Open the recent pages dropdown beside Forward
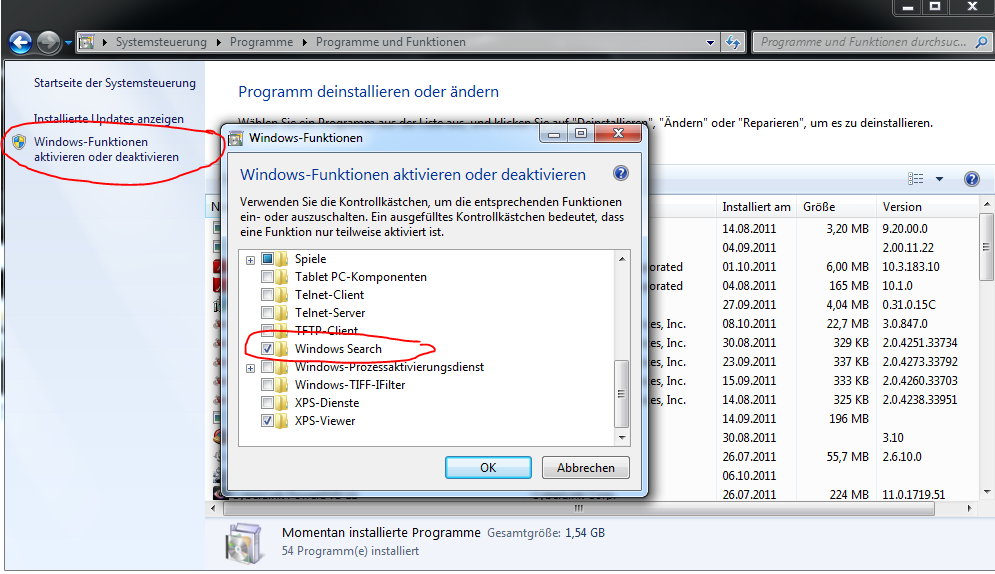 pos(69,43)
